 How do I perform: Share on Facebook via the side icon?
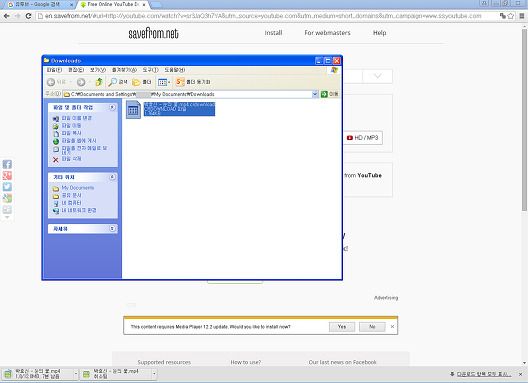tap(7, 164)
